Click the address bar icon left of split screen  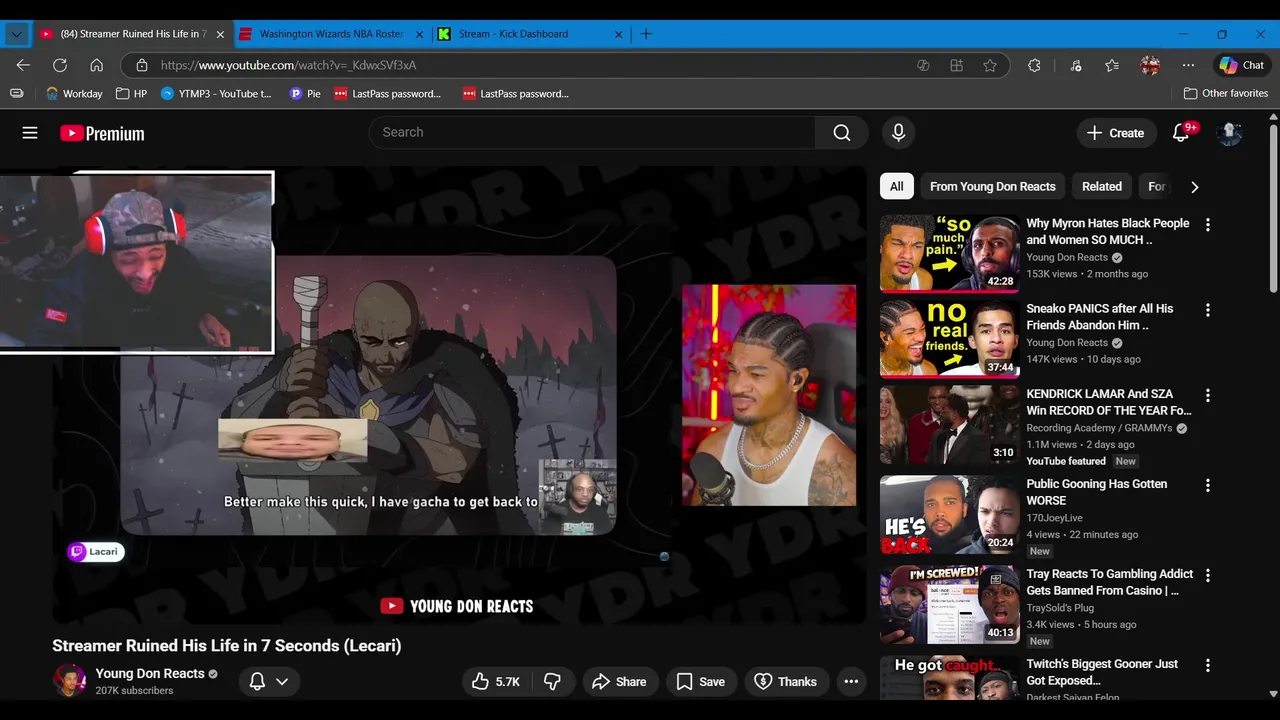923,65
